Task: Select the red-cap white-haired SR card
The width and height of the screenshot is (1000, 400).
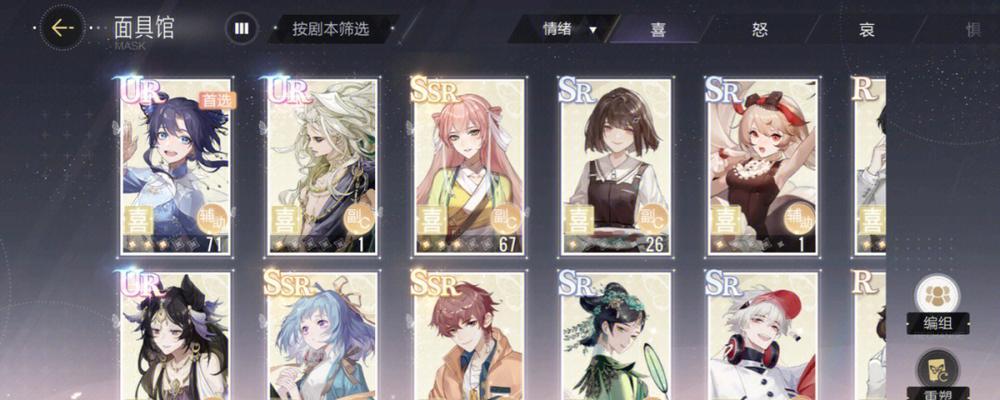Action: point(763,336)
